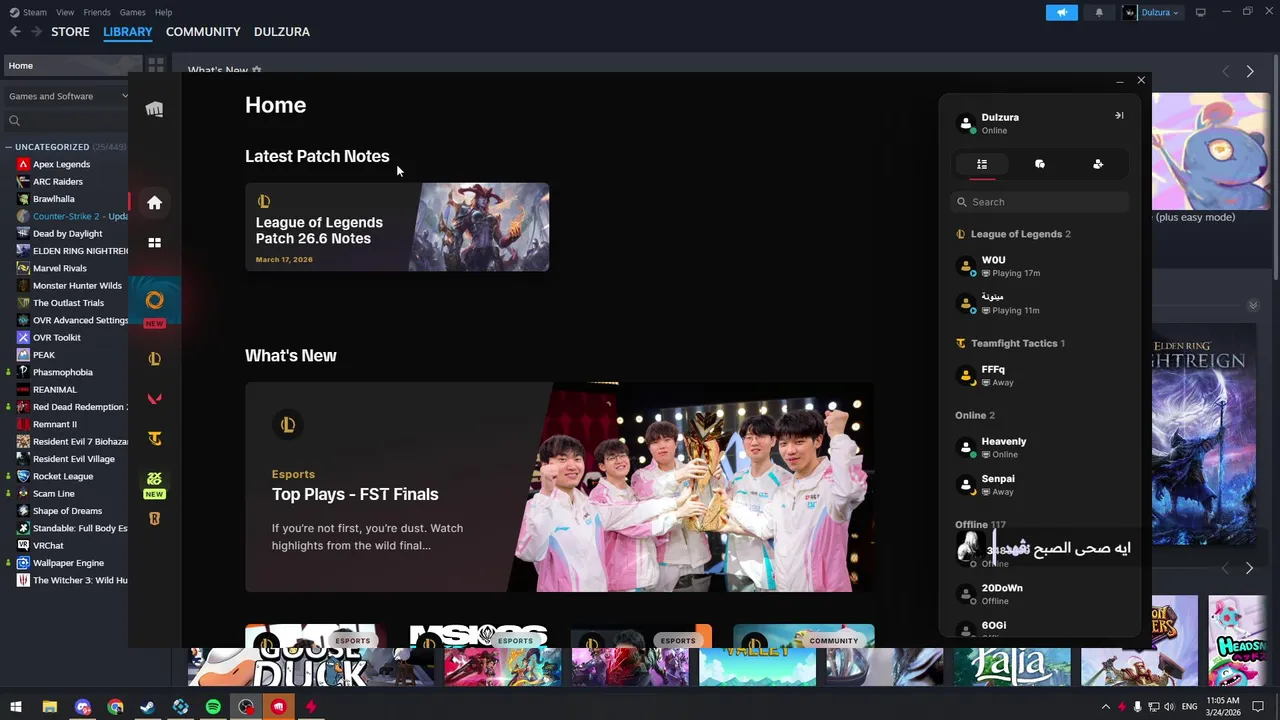Open the add friend tab icon
The width and height of the screenshot is (1280, 720).
pos(1098,164)
